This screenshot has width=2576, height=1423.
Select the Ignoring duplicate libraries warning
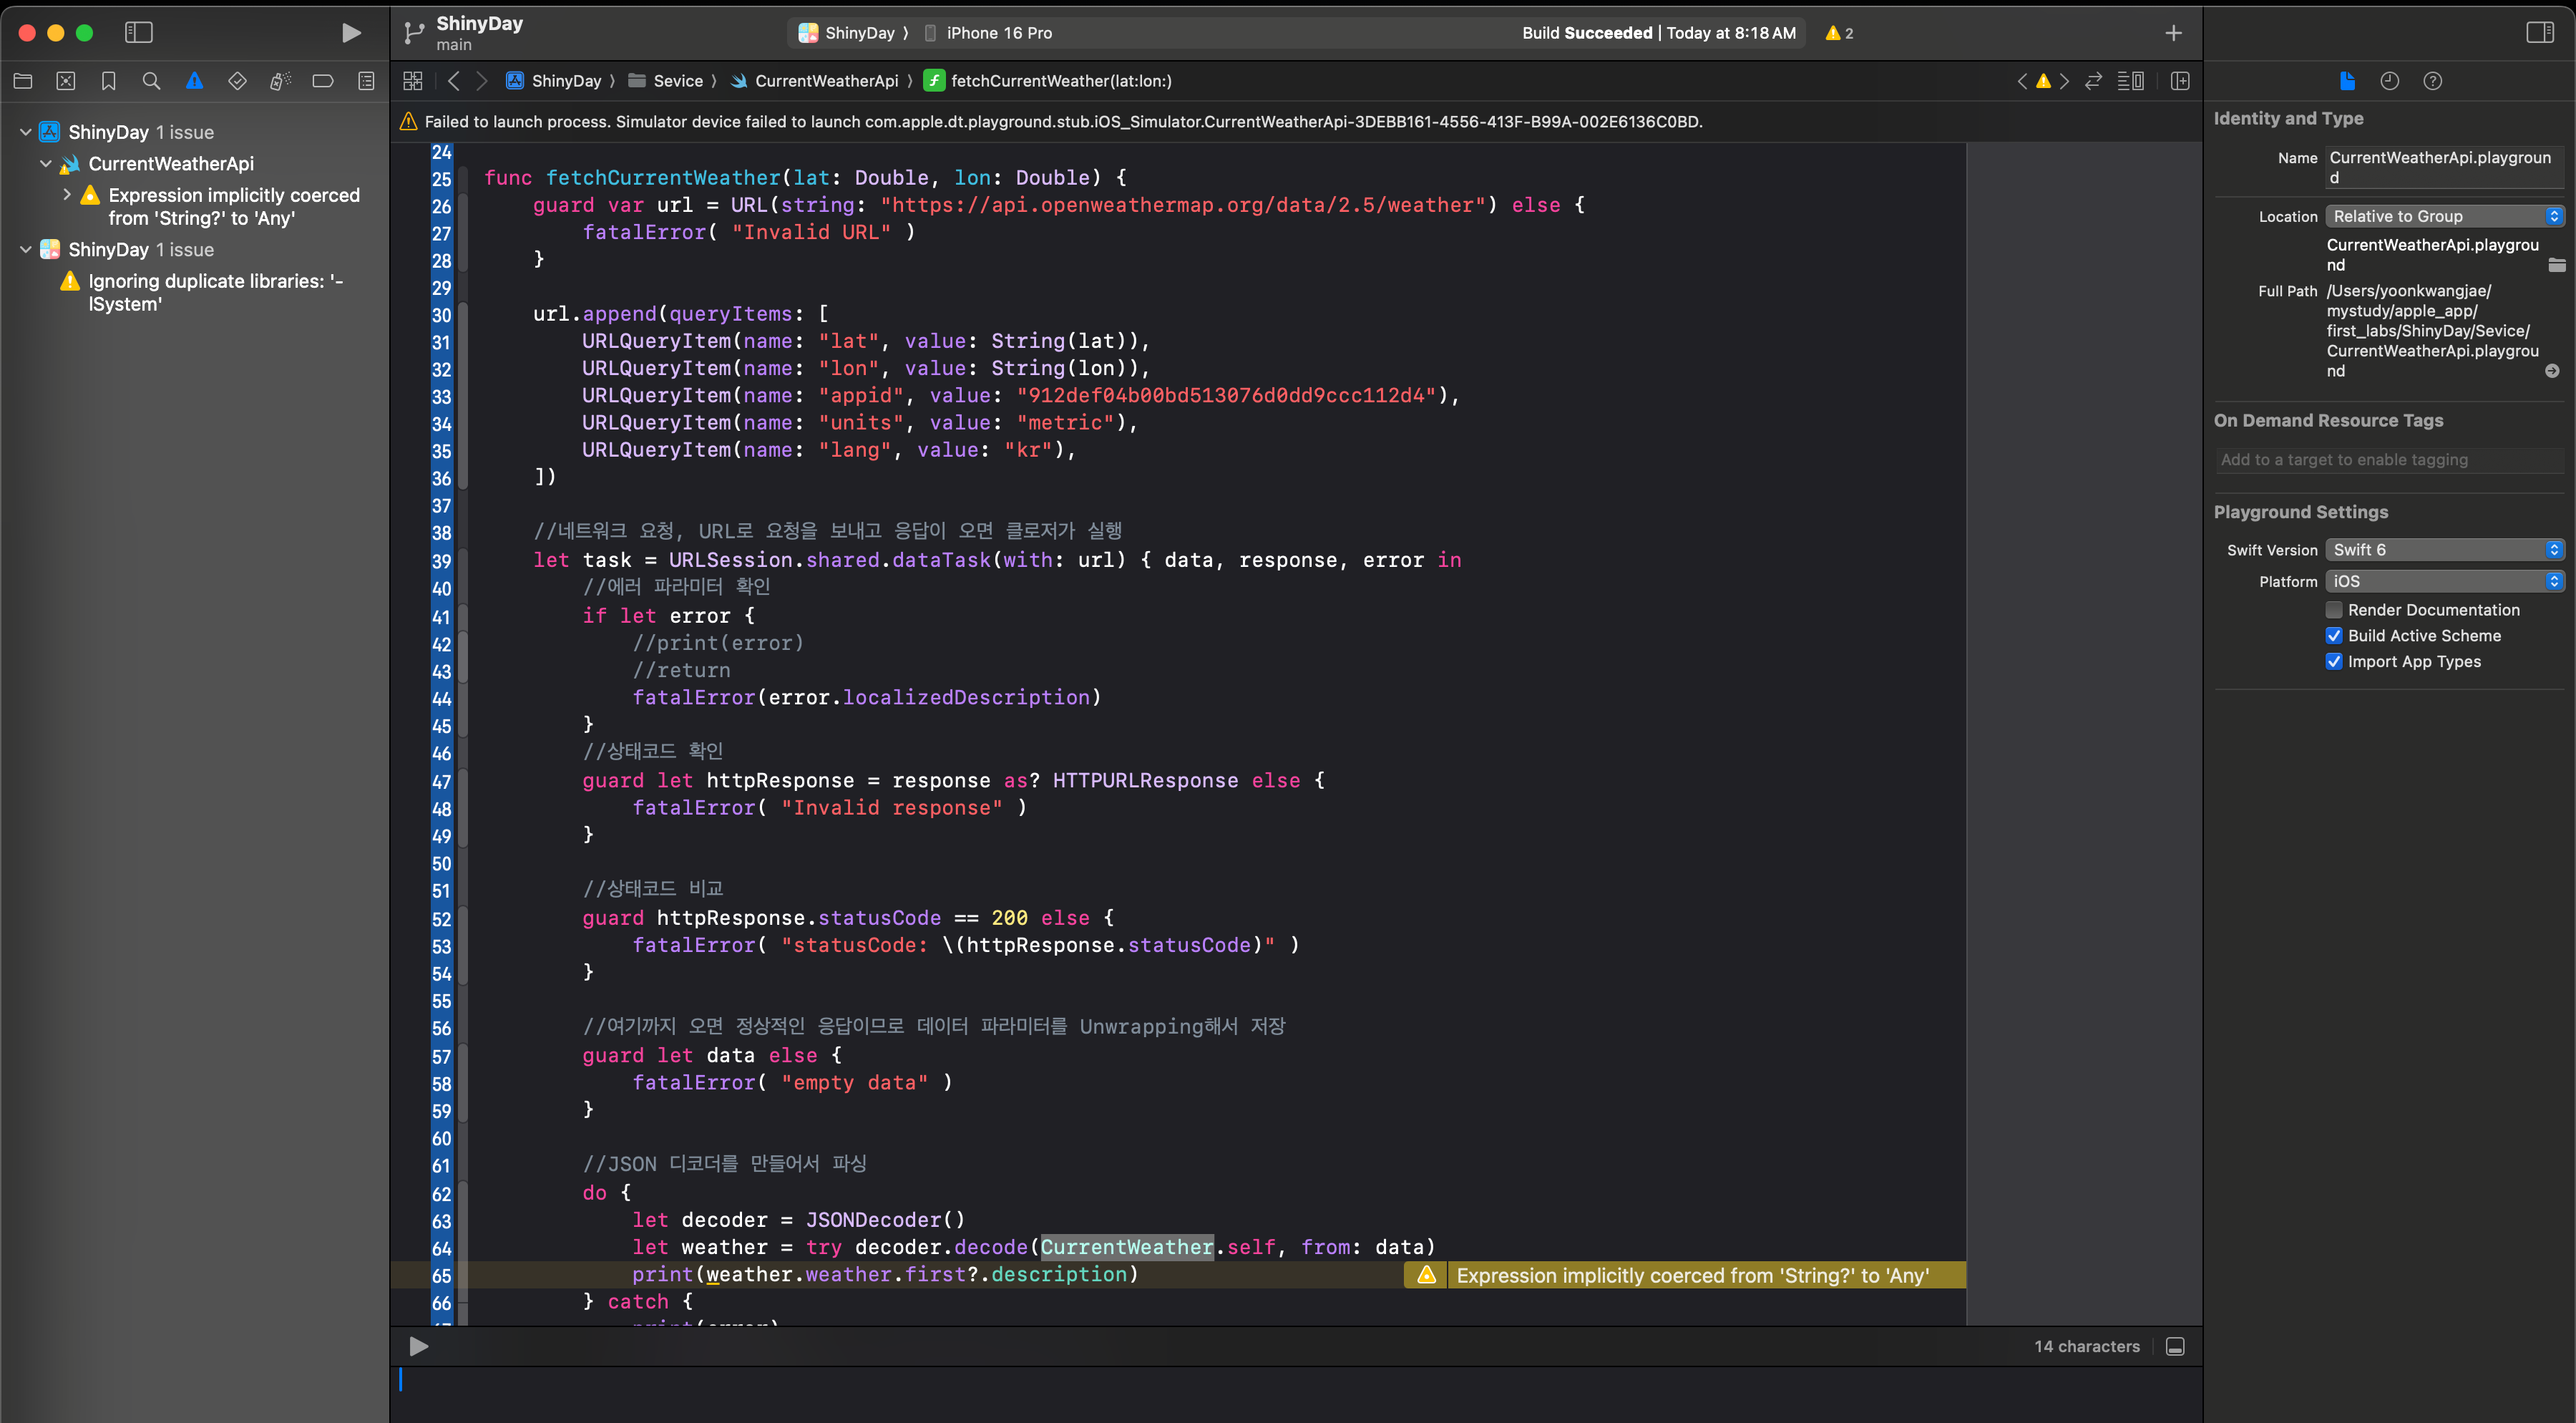215,293
